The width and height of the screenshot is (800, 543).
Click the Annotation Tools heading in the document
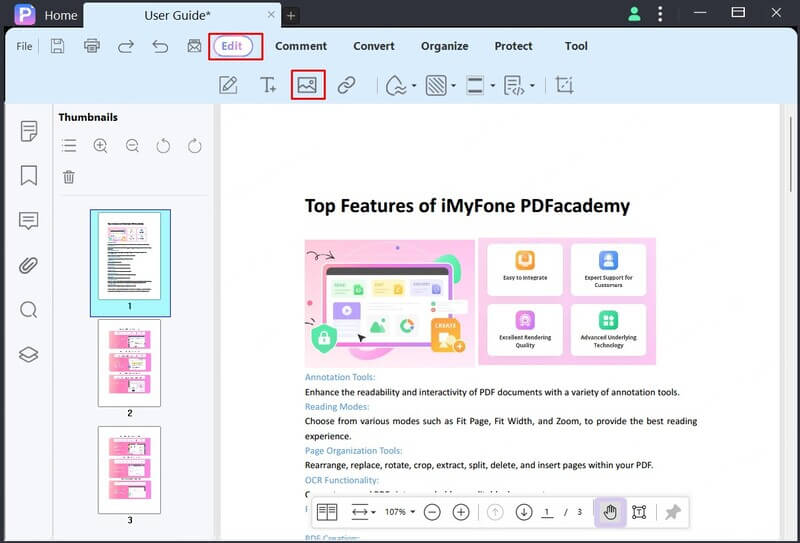pos(340,377)
